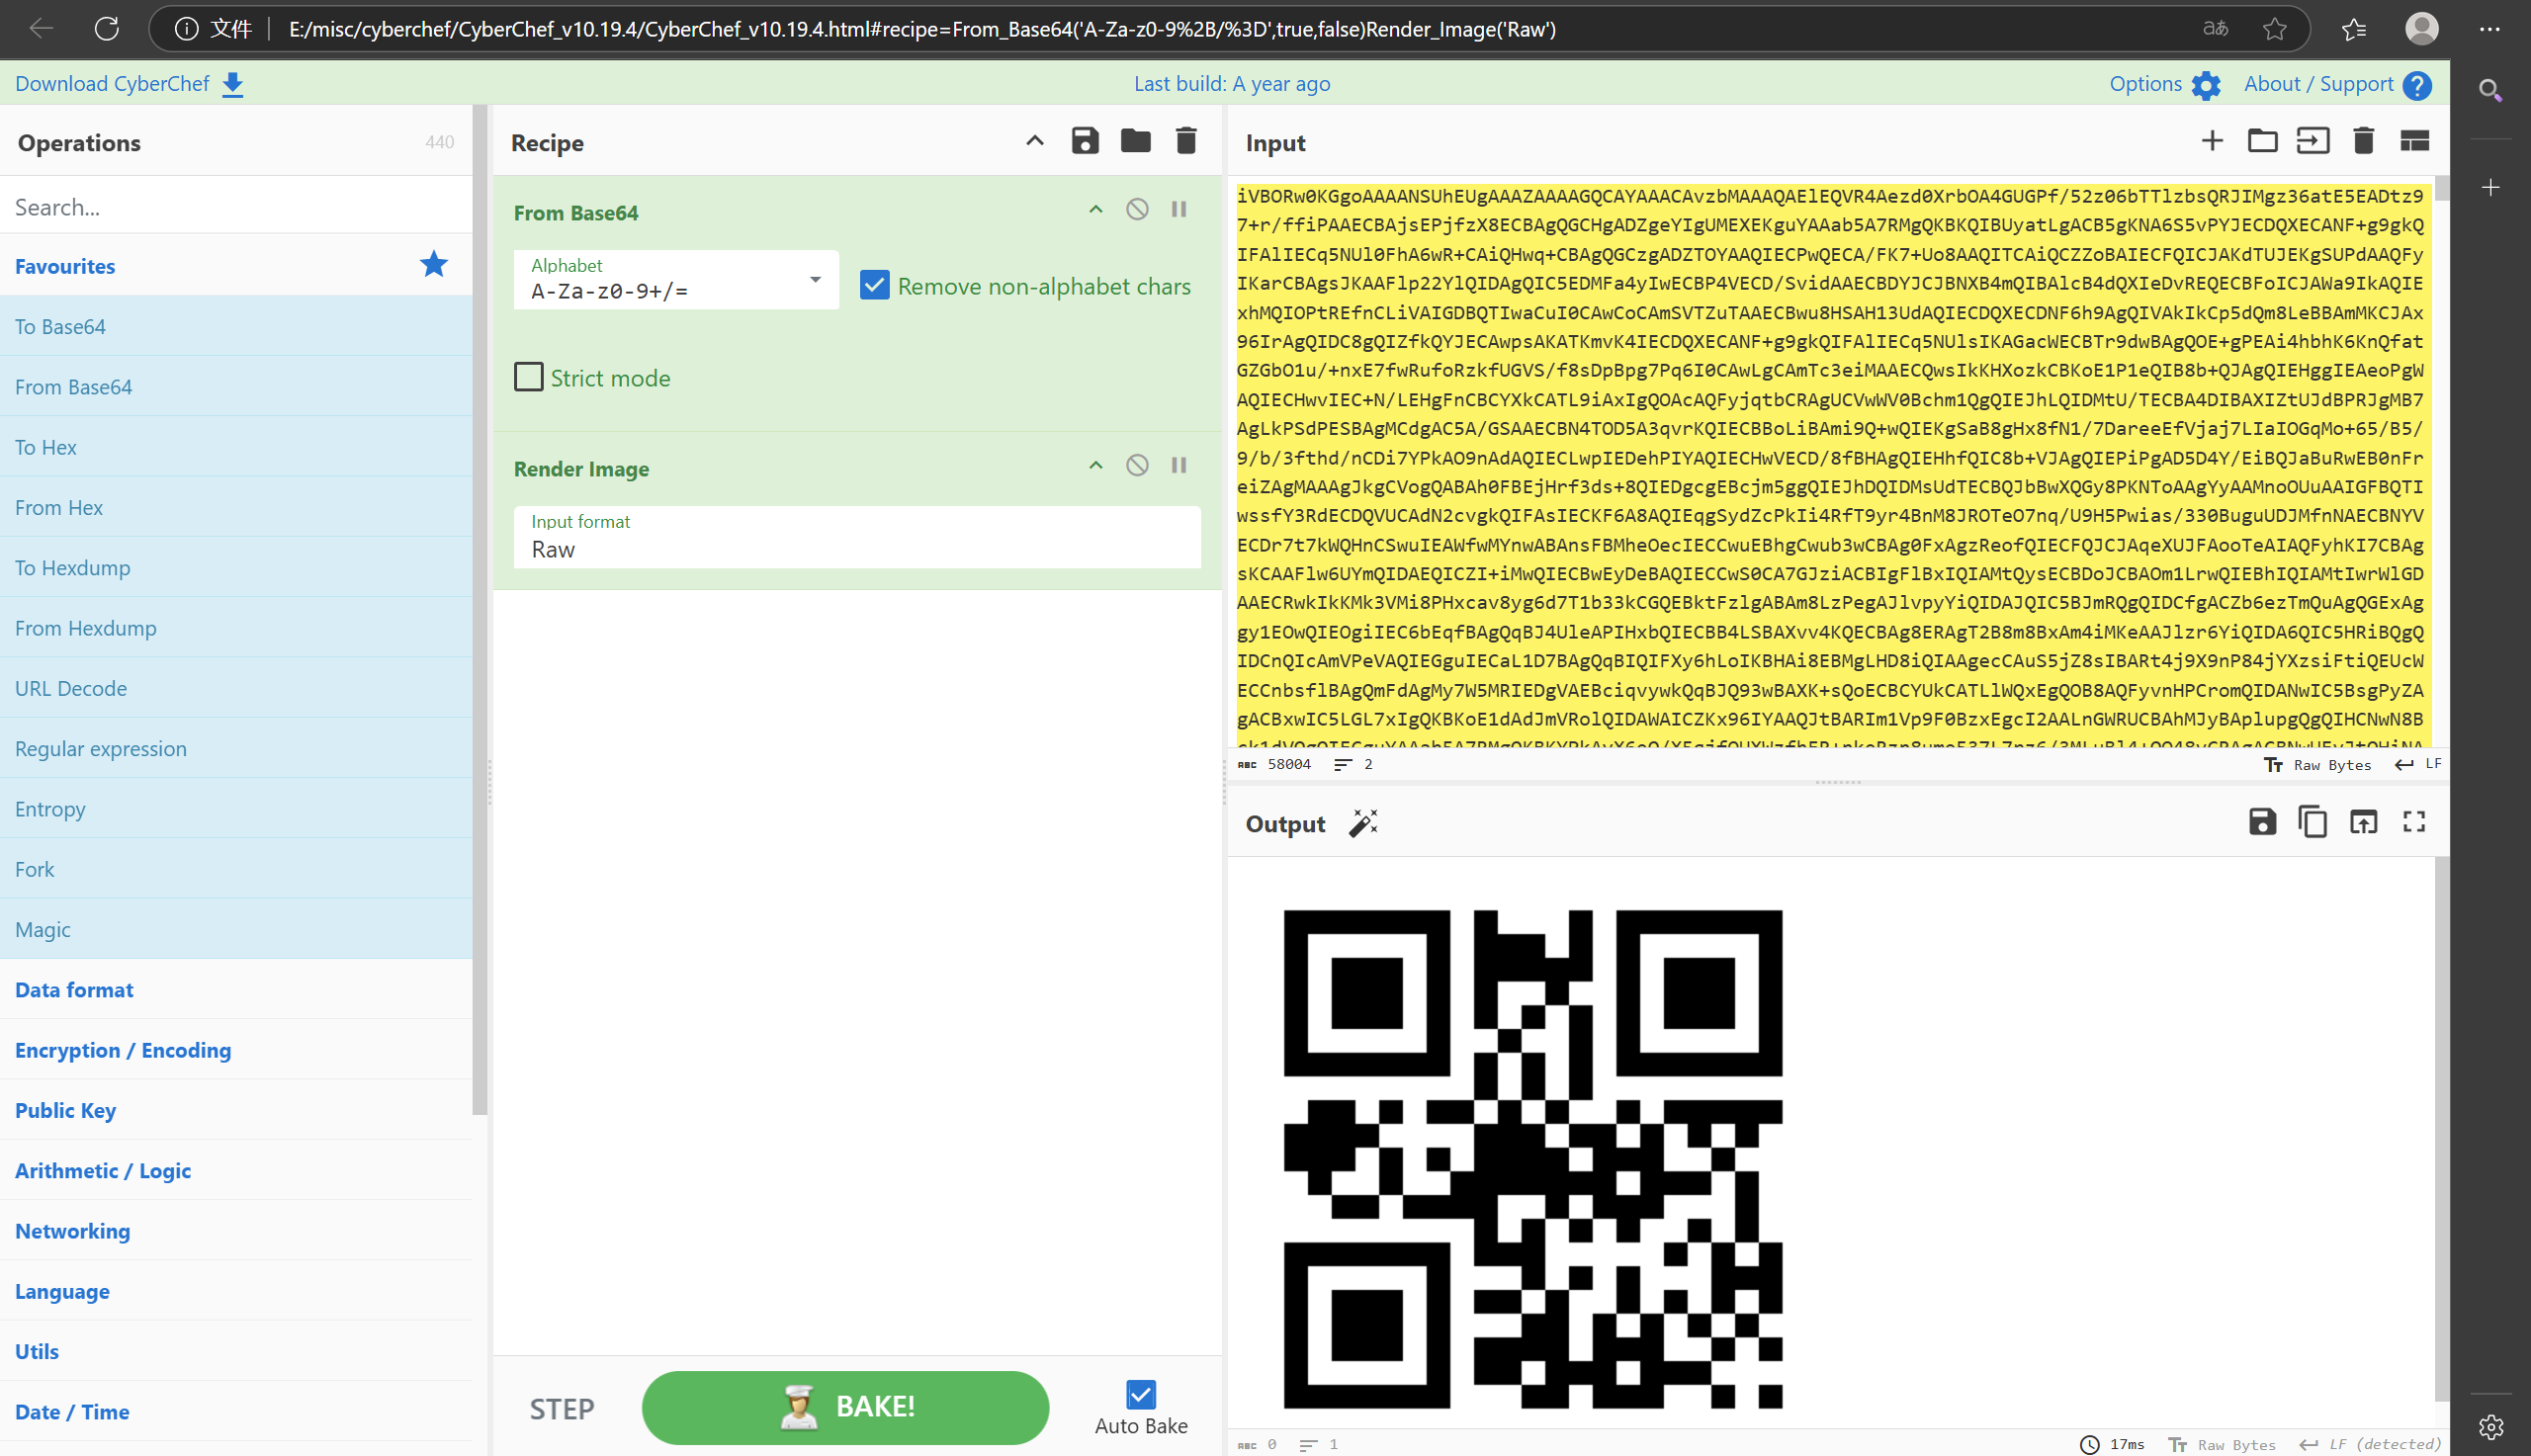The height and width of the screenshot is (1456, 2531).
Task: Set breakpoint on Render Image operation
Action: pyautogui.click(x=1179, y=465)
